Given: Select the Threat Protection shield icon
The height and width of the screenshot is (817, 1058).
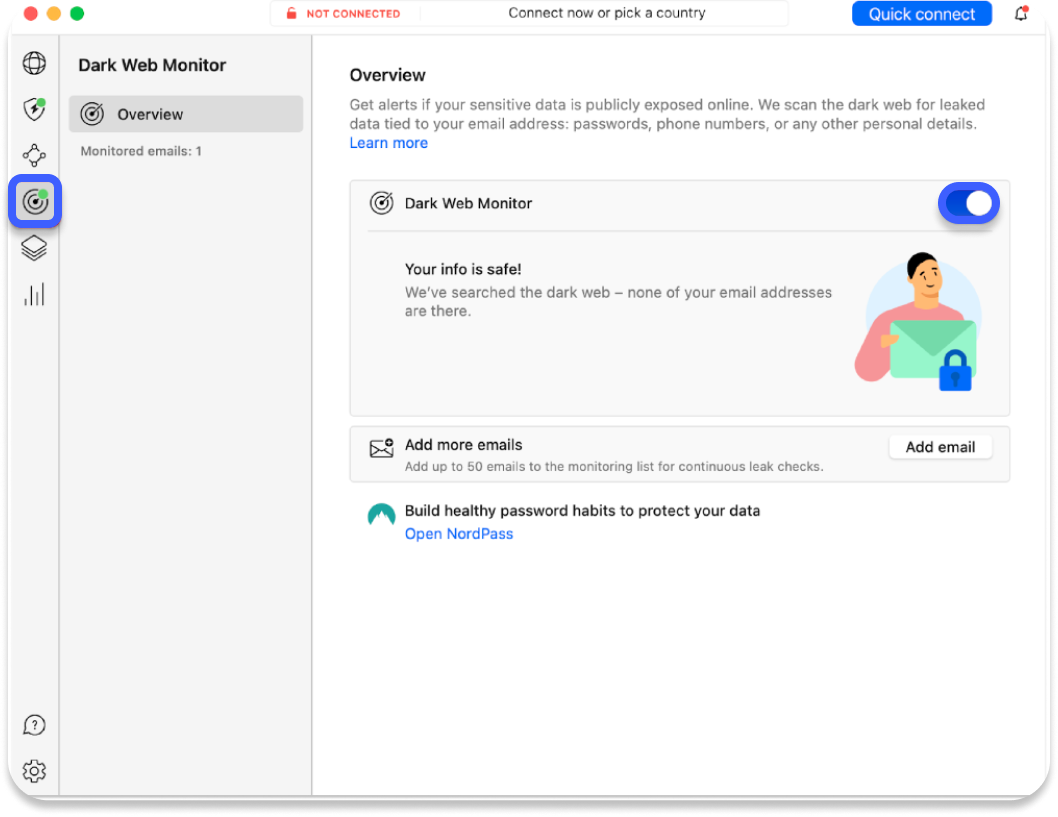Looking at the screenshot, I should click(34, 110).
